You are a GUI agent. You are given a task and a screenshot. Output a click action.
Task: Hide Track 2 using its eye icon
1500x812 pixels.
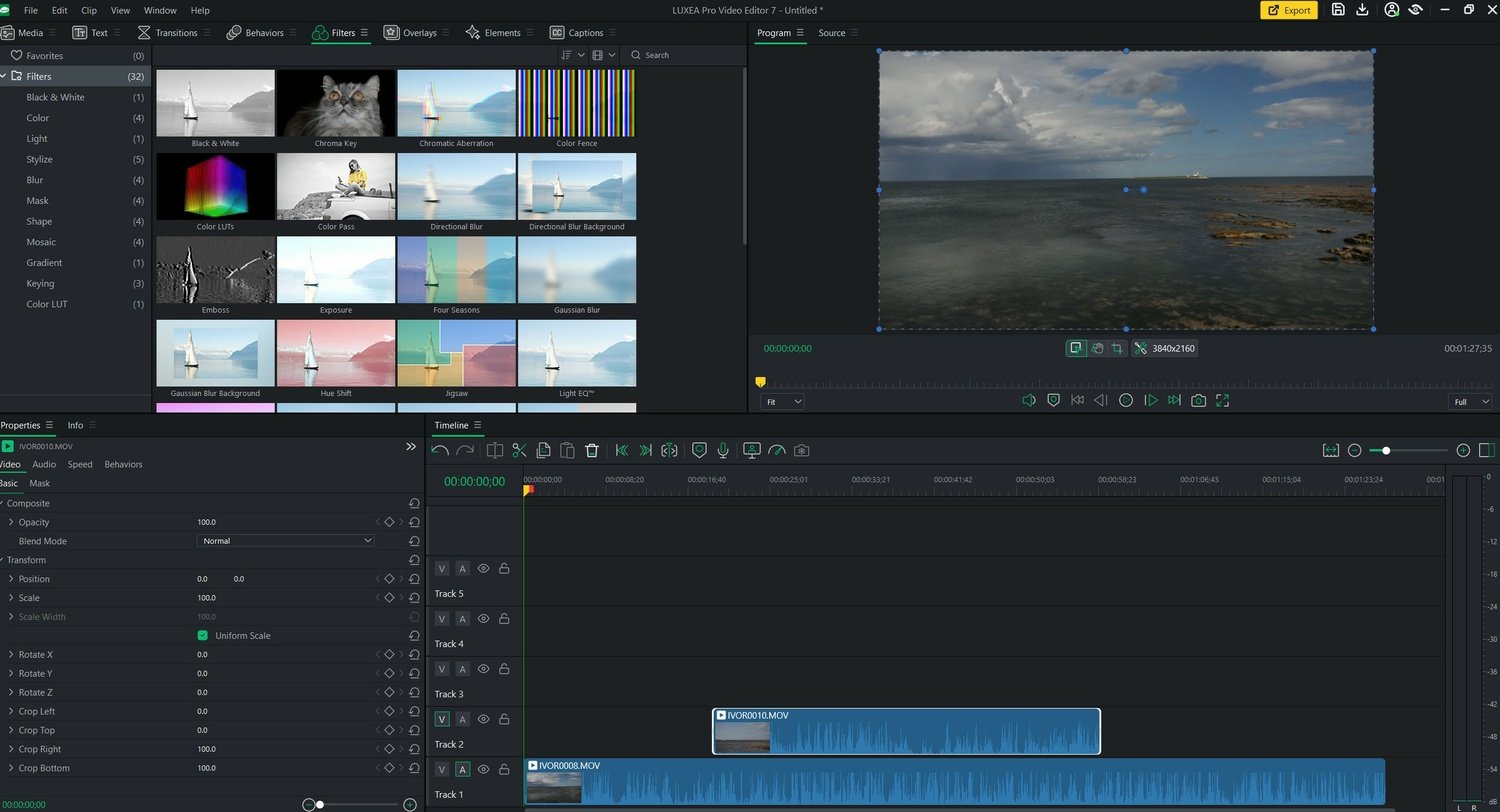click(483, 719)
